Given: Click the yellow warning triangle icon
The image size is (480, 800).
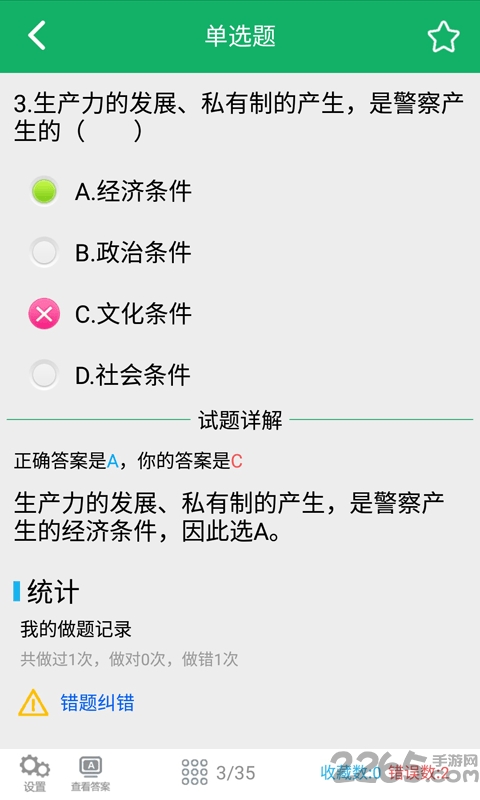Looking at the screenshot, I should point(33,703).
